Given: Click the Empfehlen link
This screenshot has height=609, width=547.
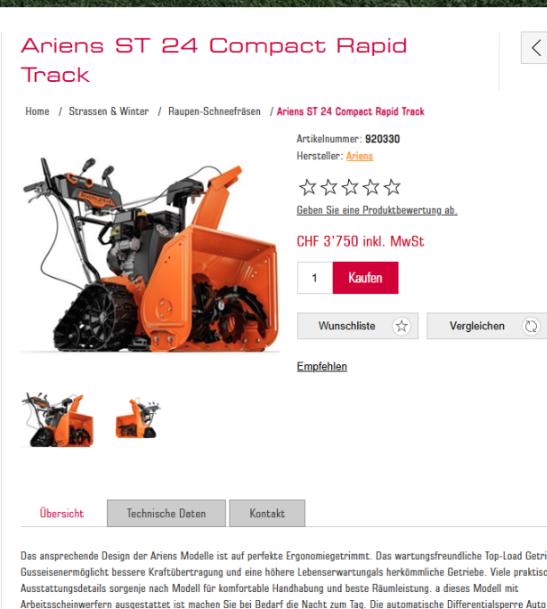Looking at the screenshot, I should coord(322,367).
